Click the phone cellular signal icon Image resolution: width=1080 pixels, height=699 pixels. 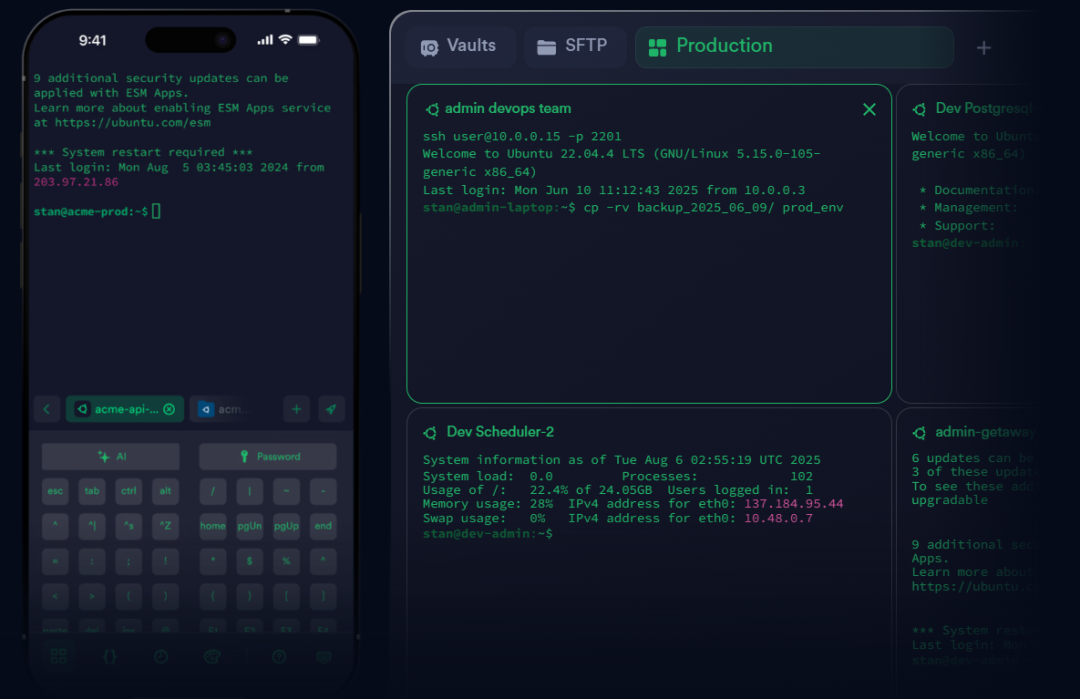pyautogui.click(x=265, y=40)
